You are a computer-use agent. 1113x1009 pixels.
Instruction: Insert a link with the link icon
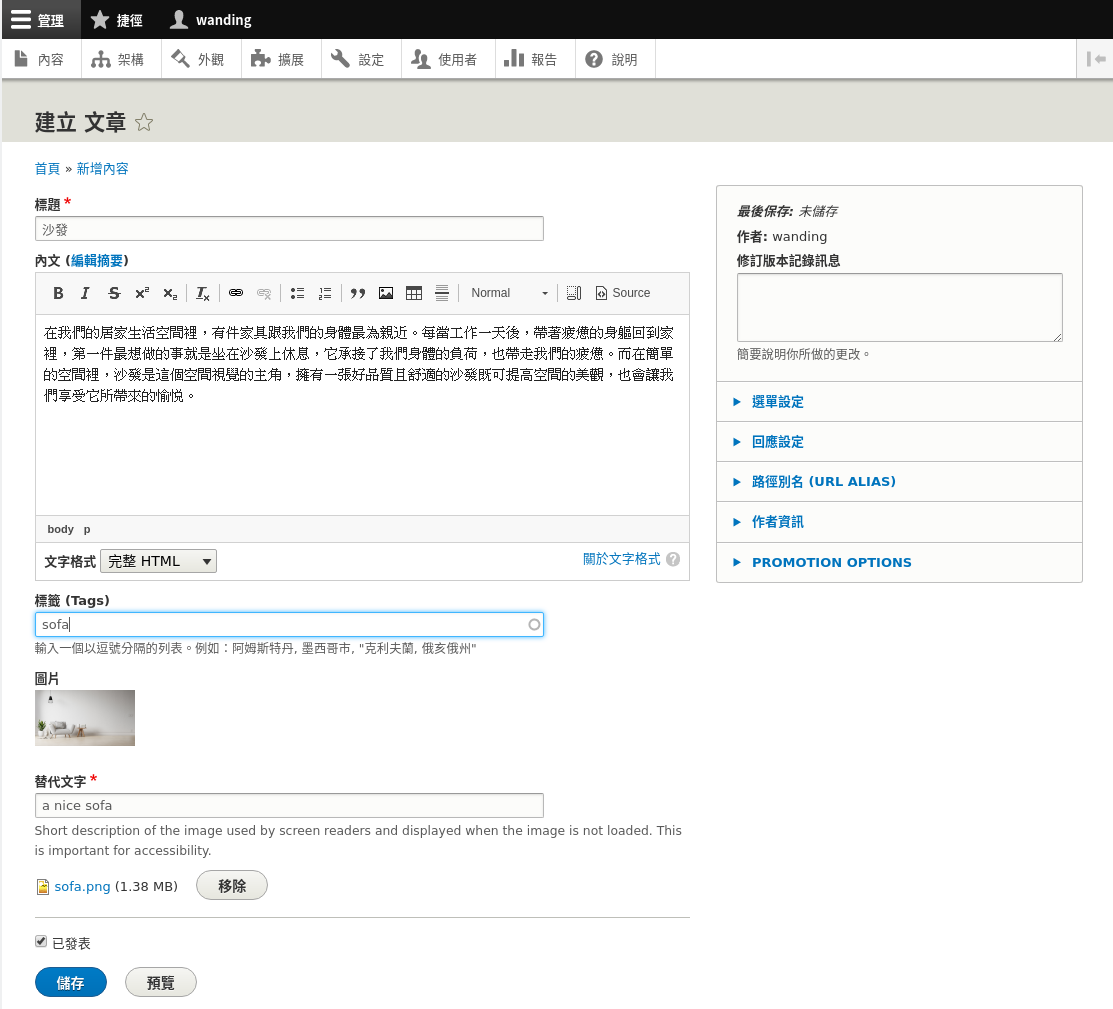coord(236,293)
